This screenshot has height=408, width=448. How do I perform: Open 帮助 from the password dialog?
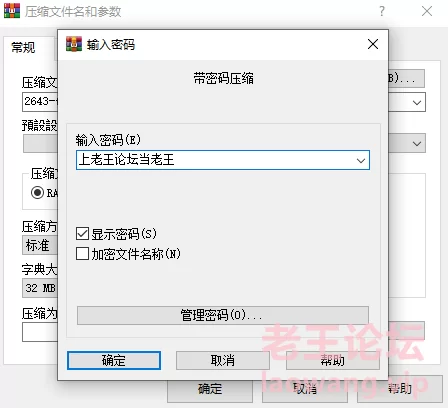click(332, 360)
